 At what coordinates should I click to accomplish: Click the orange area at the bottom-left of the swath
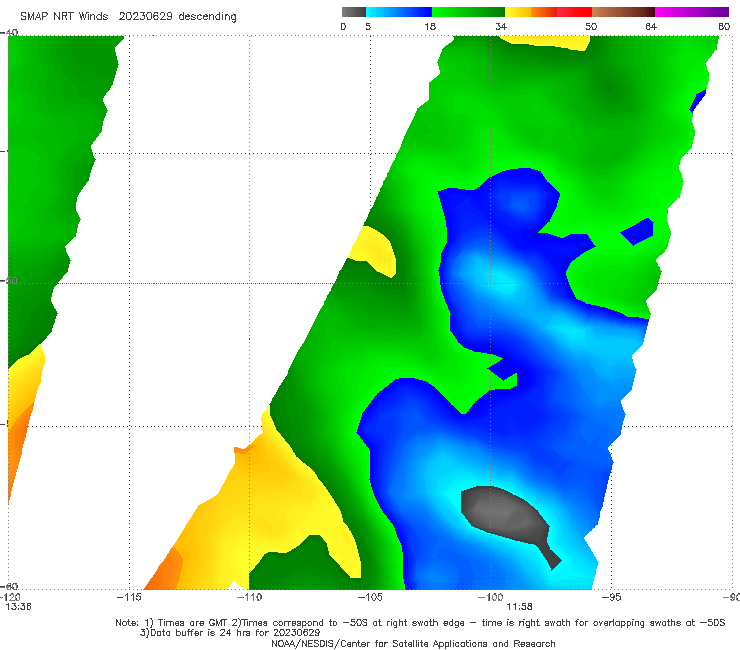165,569
